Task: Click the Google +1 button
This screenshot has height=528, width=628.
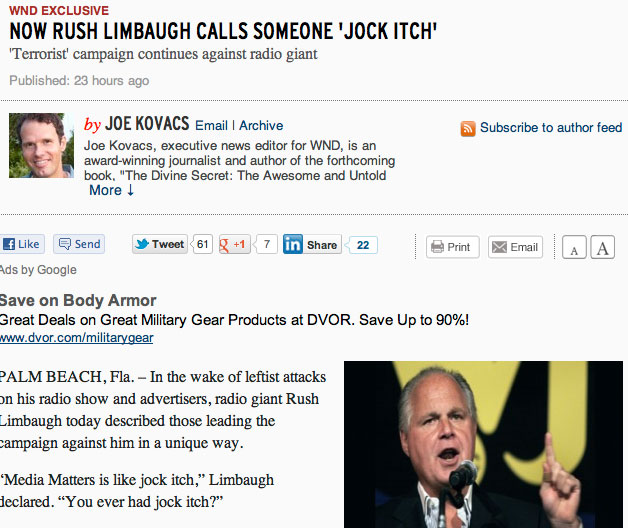Action: click(235, 244)
